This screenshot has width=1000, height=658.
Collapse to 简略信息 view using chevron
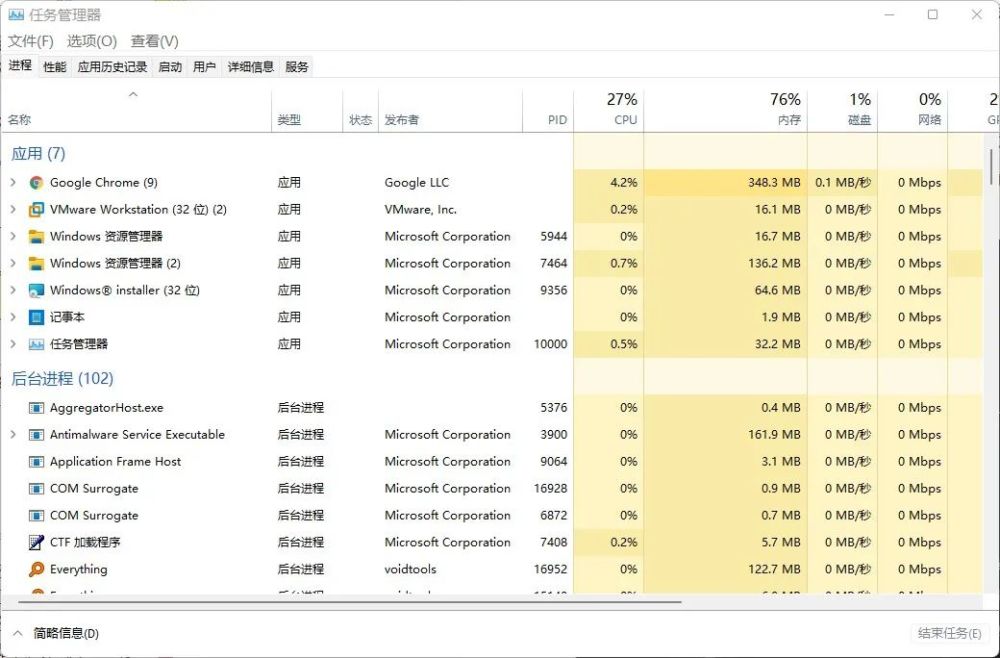[18, 633]
